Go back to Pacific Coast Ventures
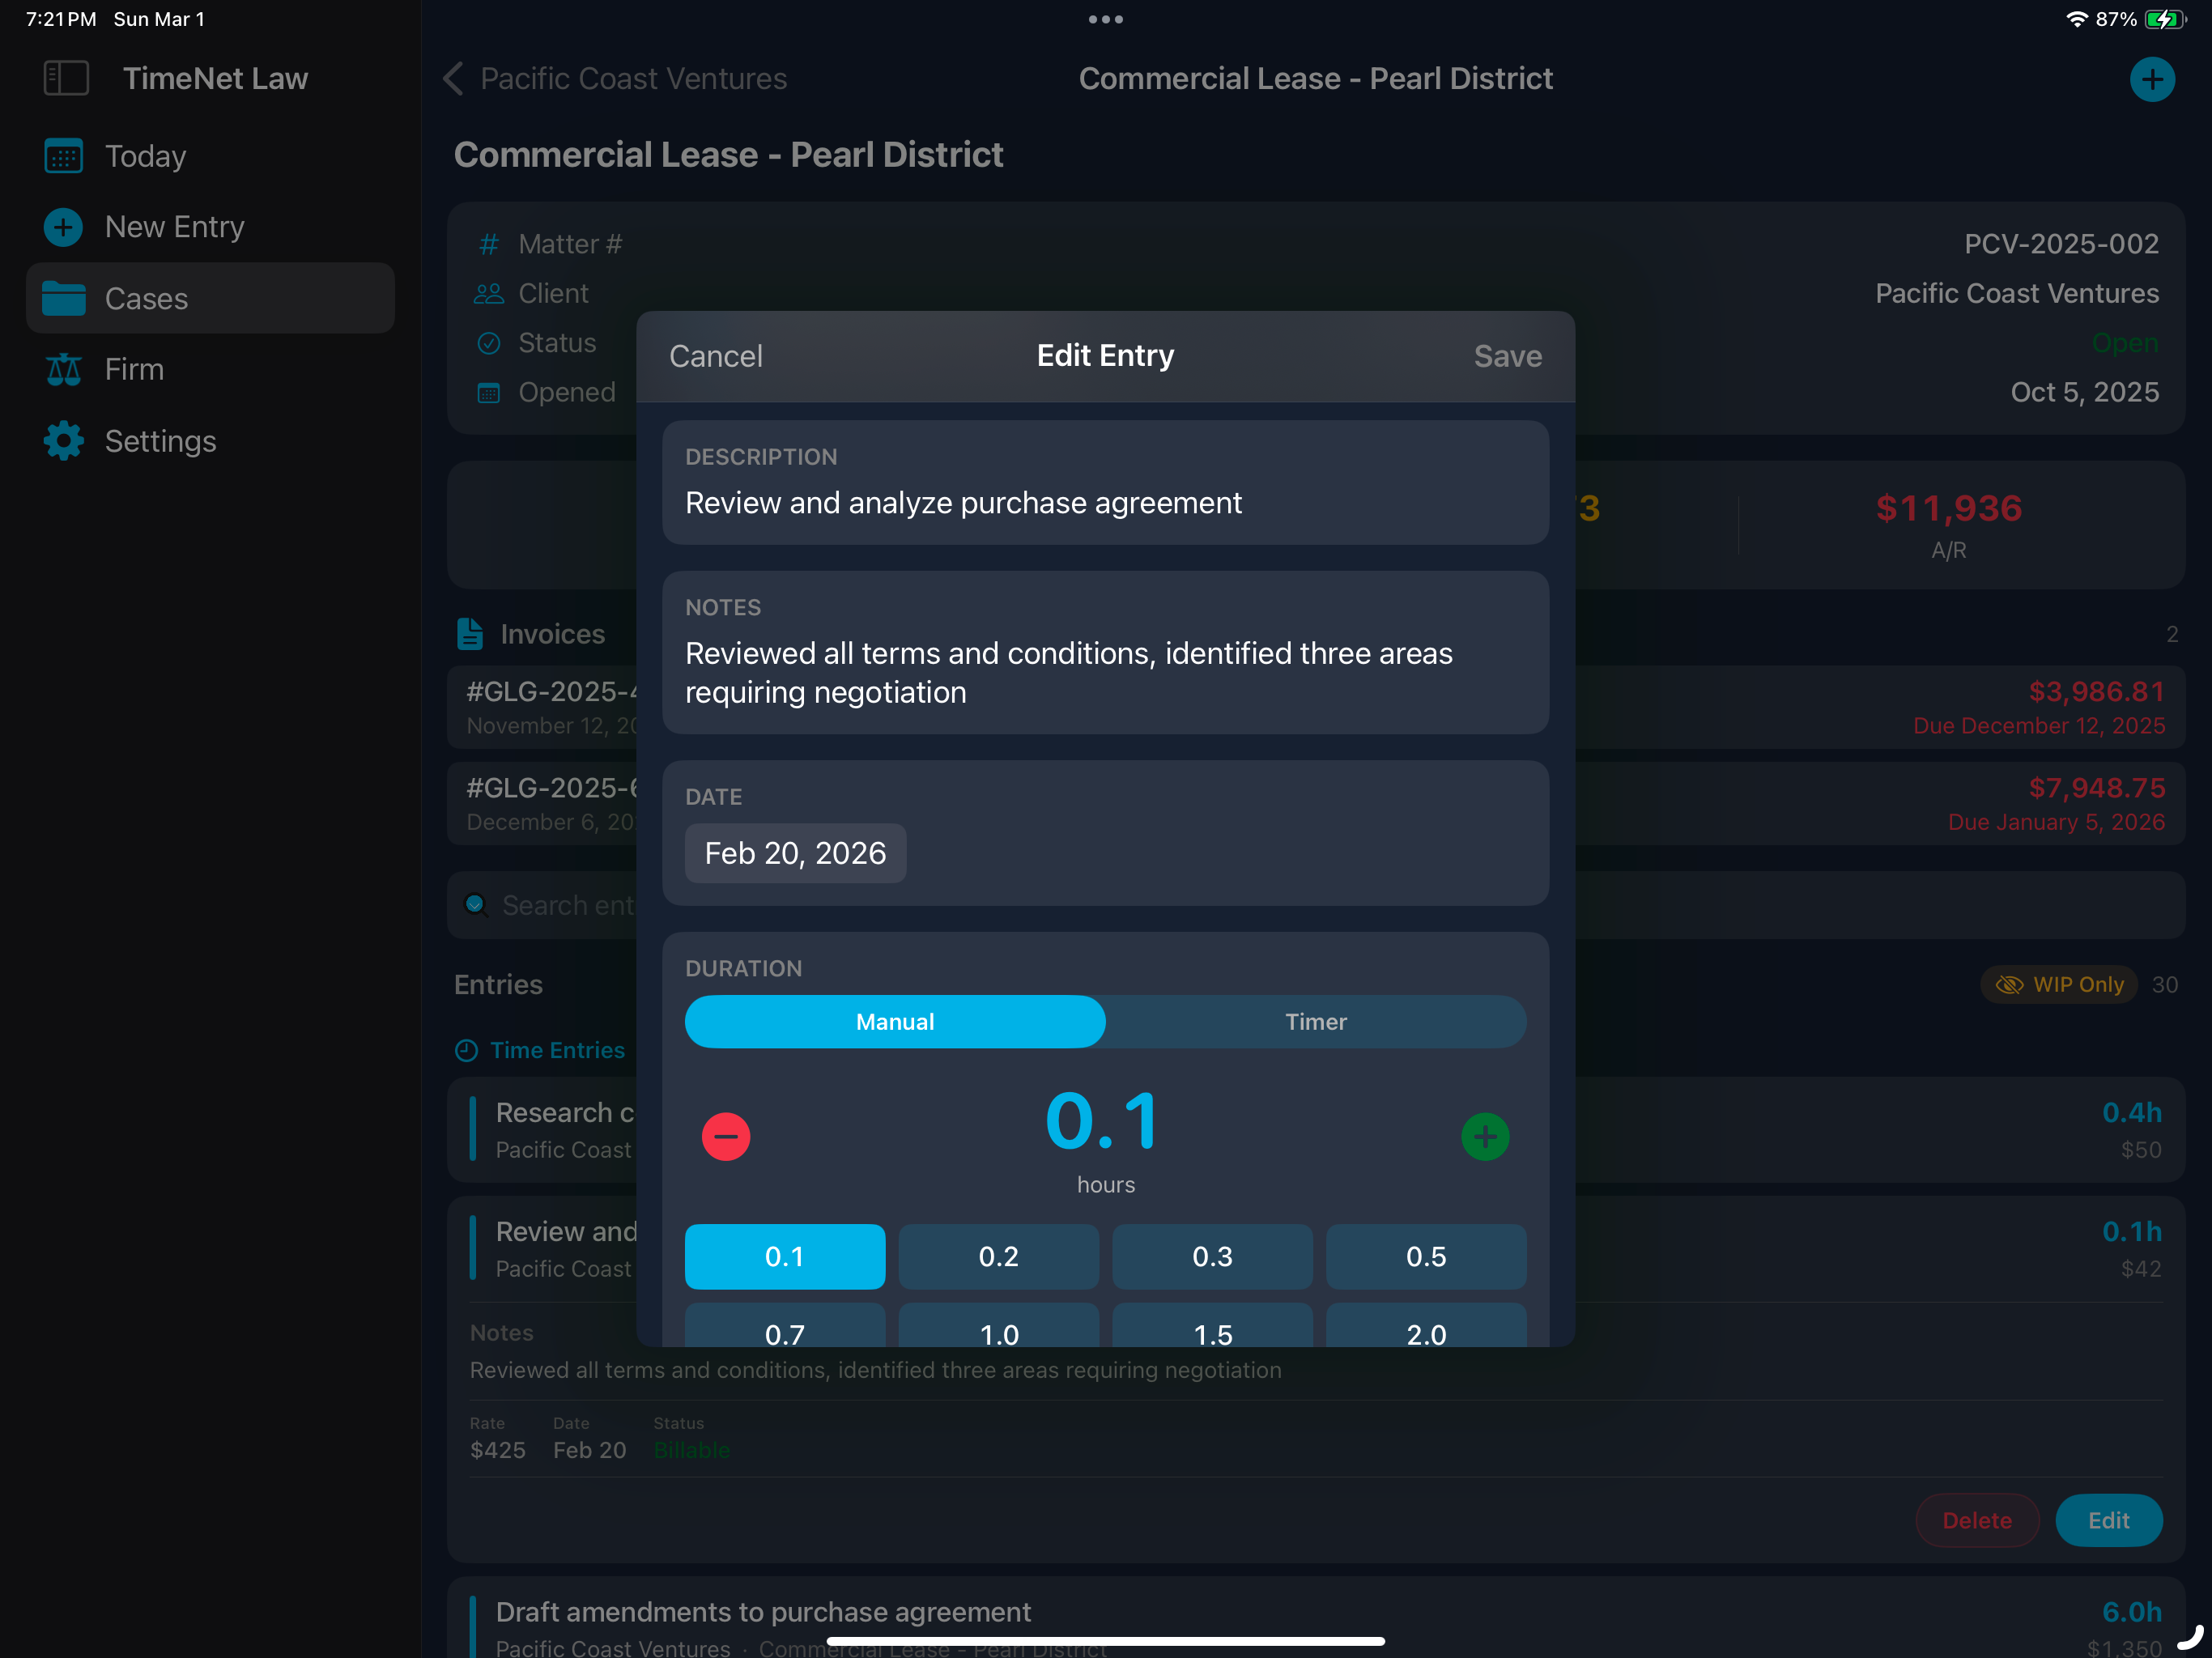 pyautogui.click(x=615, y=78)
